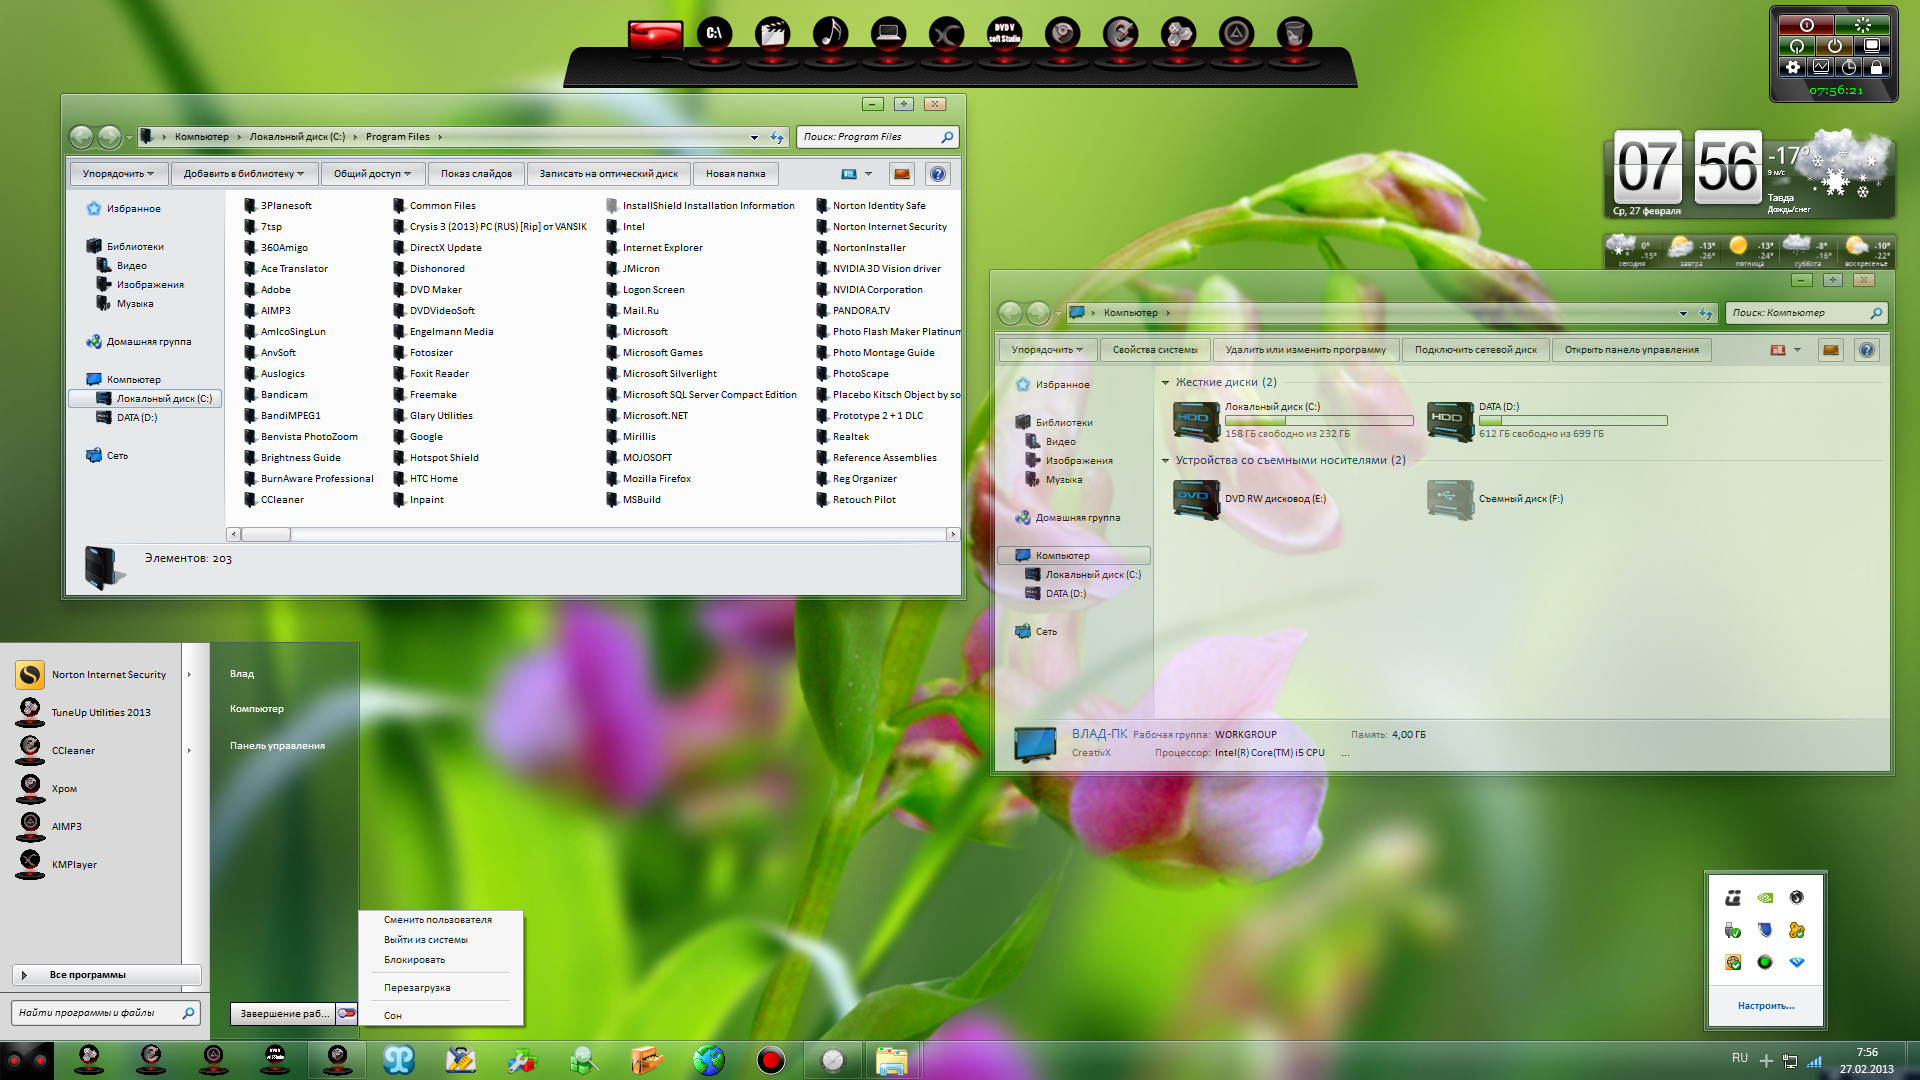Screen dimensions: 1920x1080
Task: Select Блокировать in the shutdown menu
Action: point(414,960)
